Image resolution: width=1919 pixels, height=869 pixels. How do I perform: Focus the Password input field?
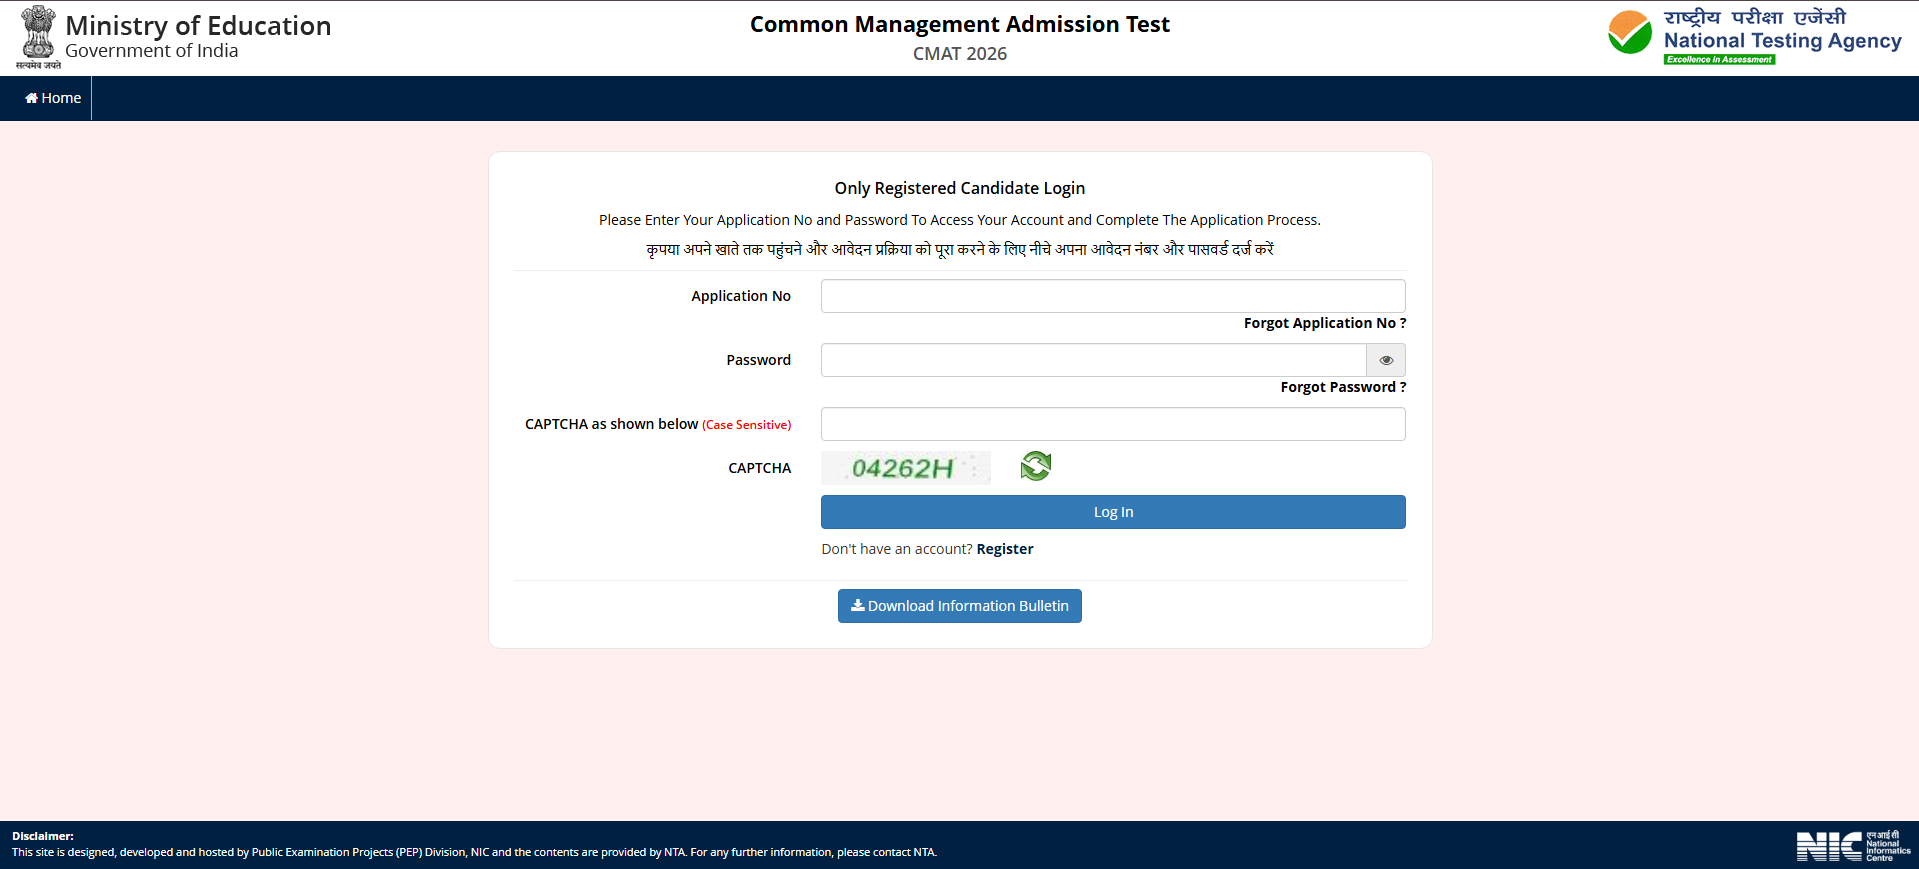tap(1094, 360)
